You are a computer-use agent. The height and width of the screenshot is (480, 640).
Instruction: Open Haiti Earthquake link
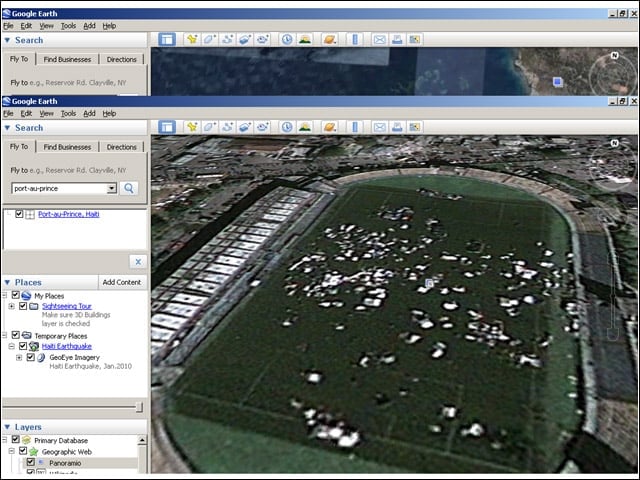pos(67,346)
